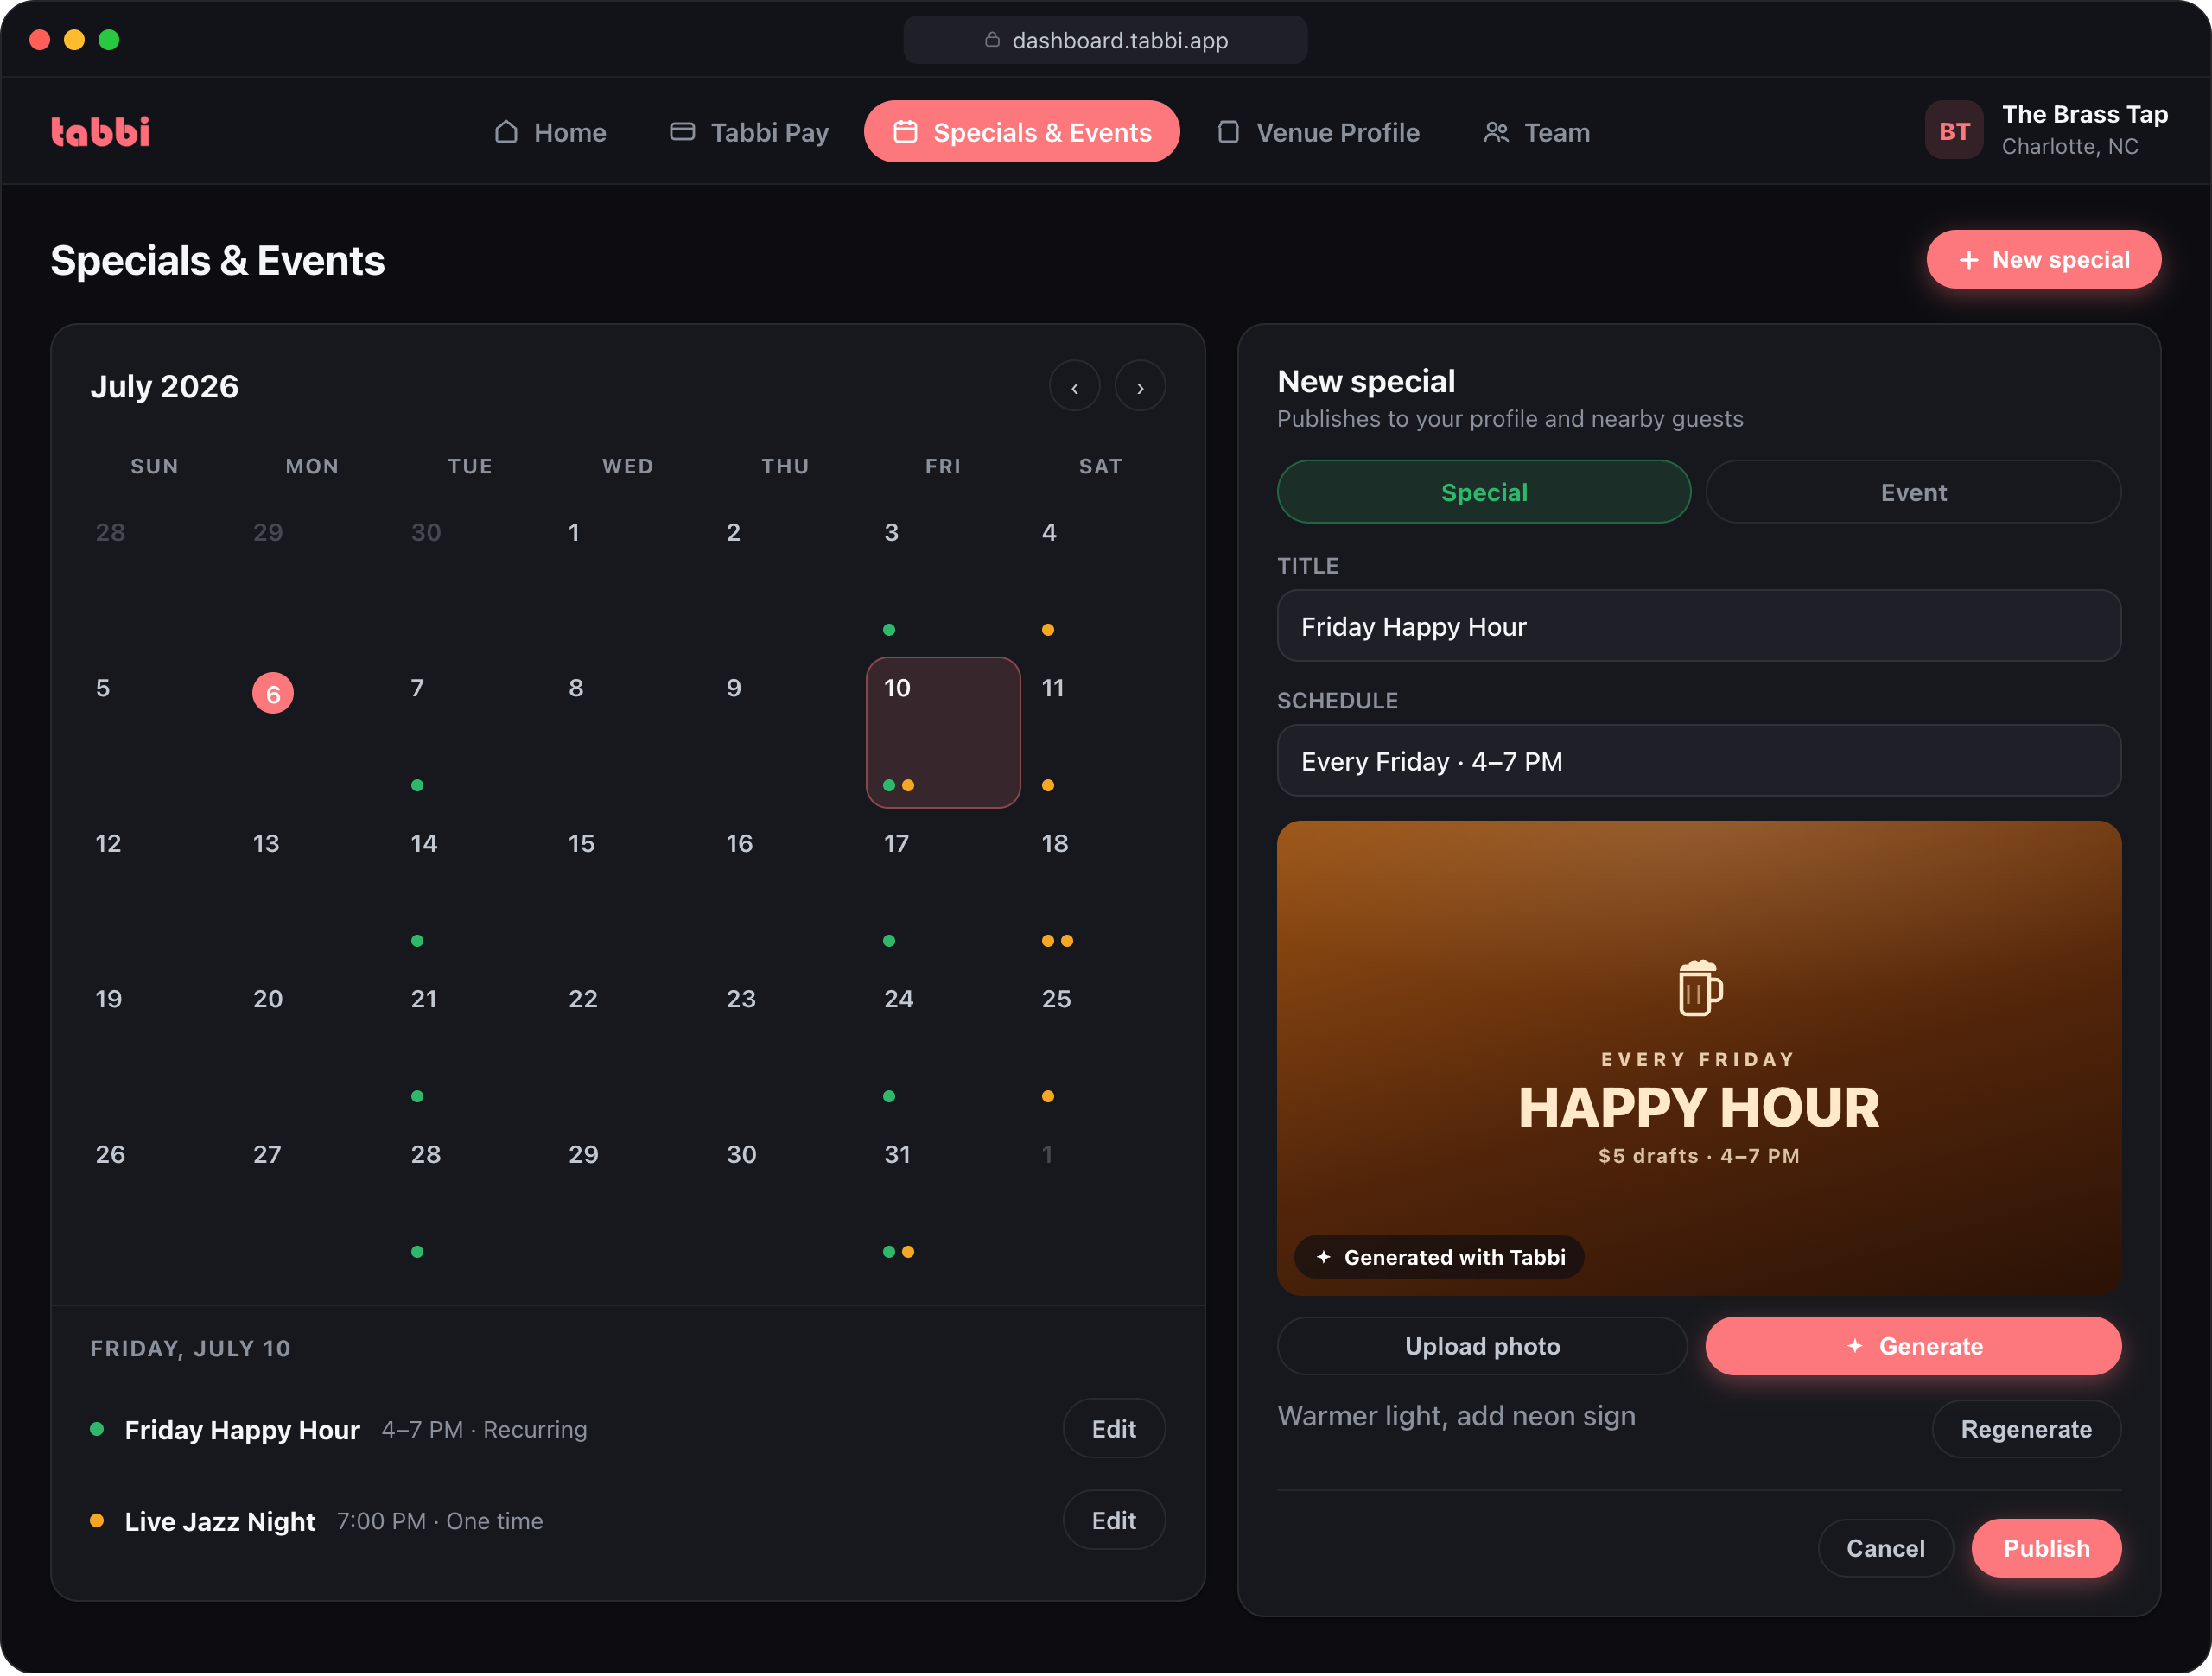The height and width of the screenshot is (1676, 2212).
Task: Click the BT venue avatar
Action: (1954, 131)
